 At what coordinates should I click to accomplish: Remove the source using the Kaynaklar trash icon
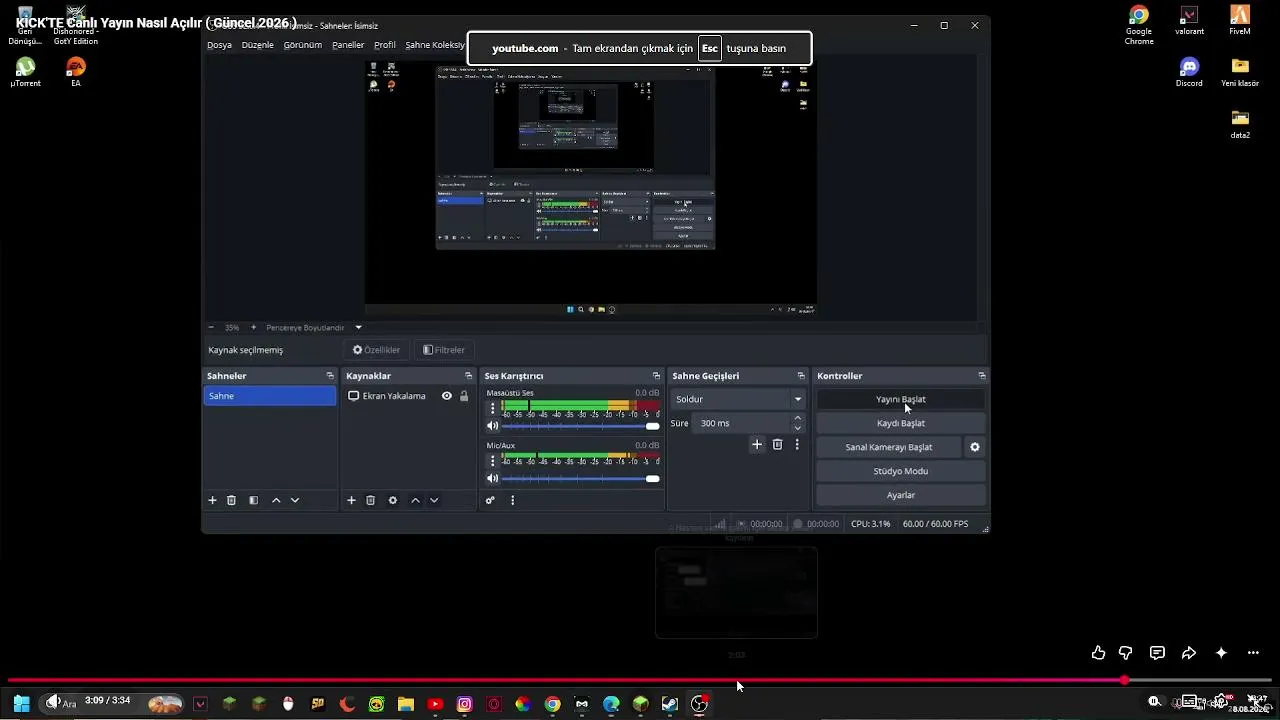(370, 500)
